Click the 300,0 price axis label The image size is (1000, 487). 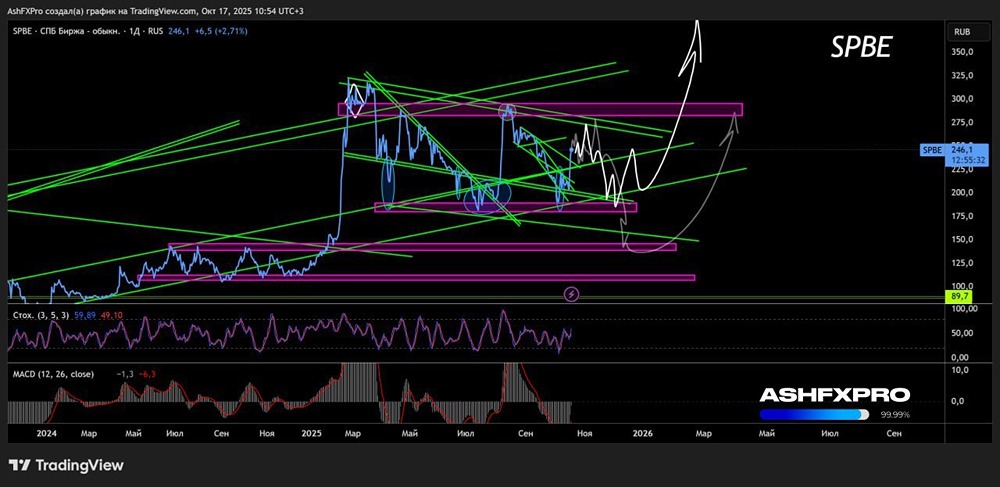point(962,99)
